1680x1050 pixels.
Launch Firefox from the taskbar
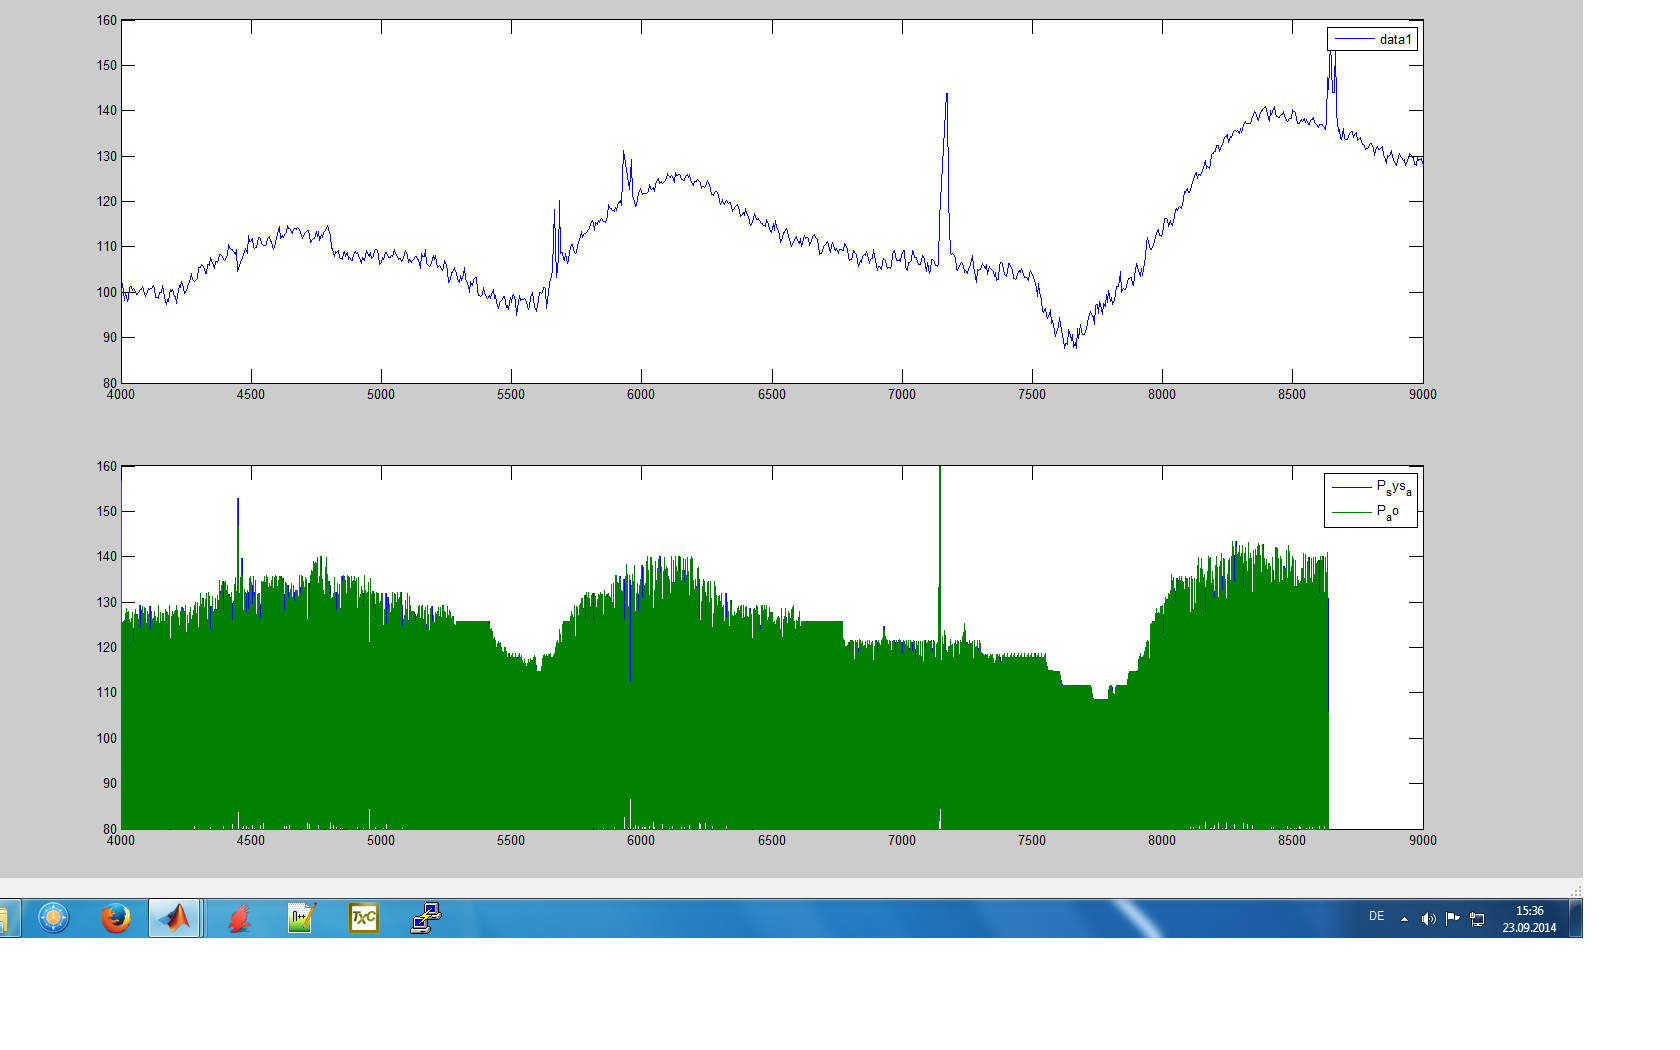[x=116, y=917]
